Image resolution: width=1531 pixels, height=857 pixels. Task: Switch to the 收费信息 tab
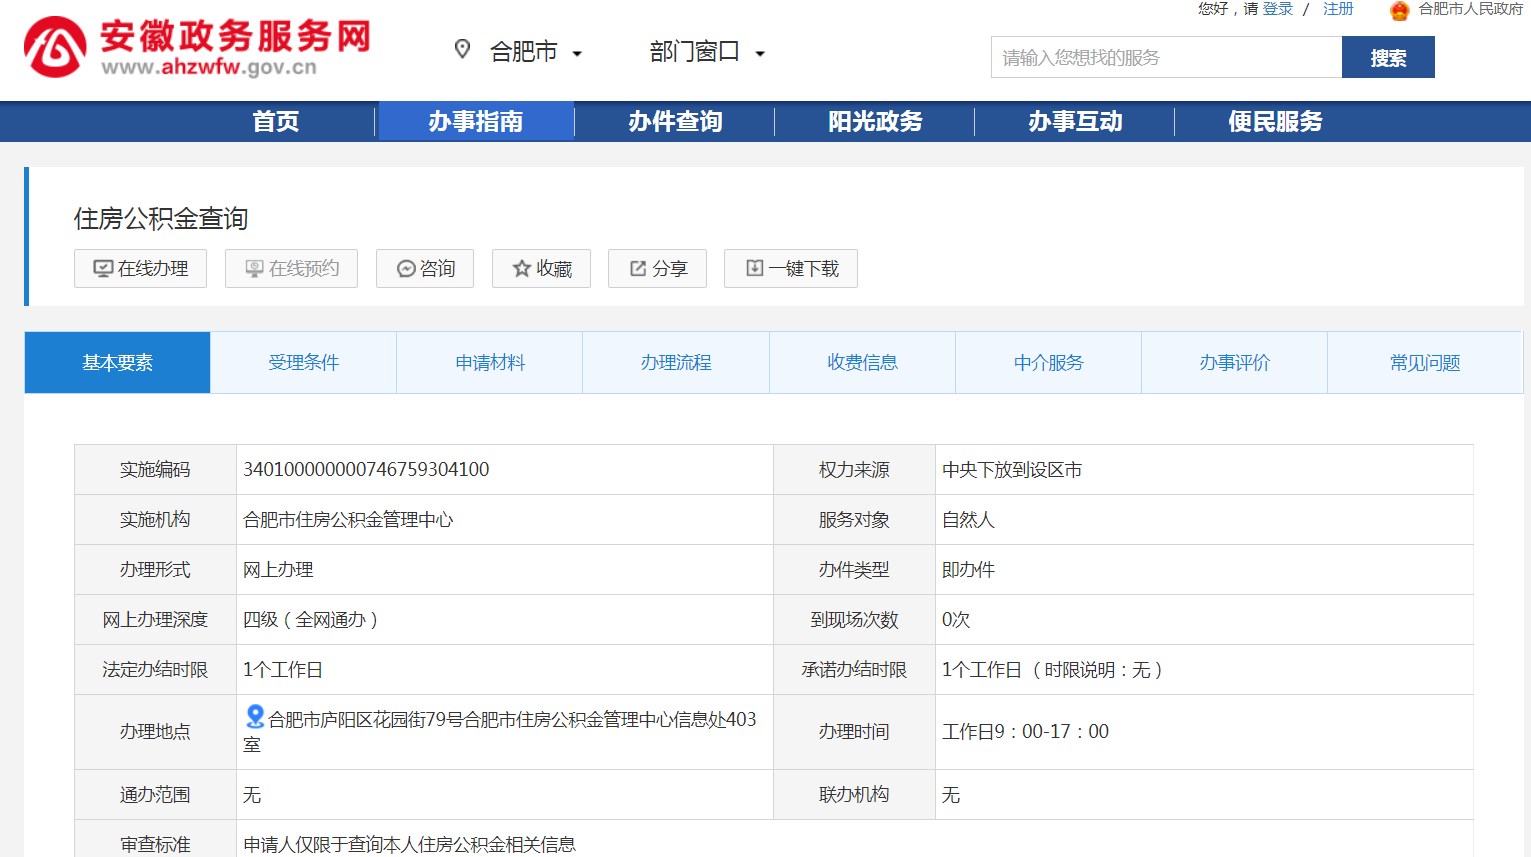[863, 362]
